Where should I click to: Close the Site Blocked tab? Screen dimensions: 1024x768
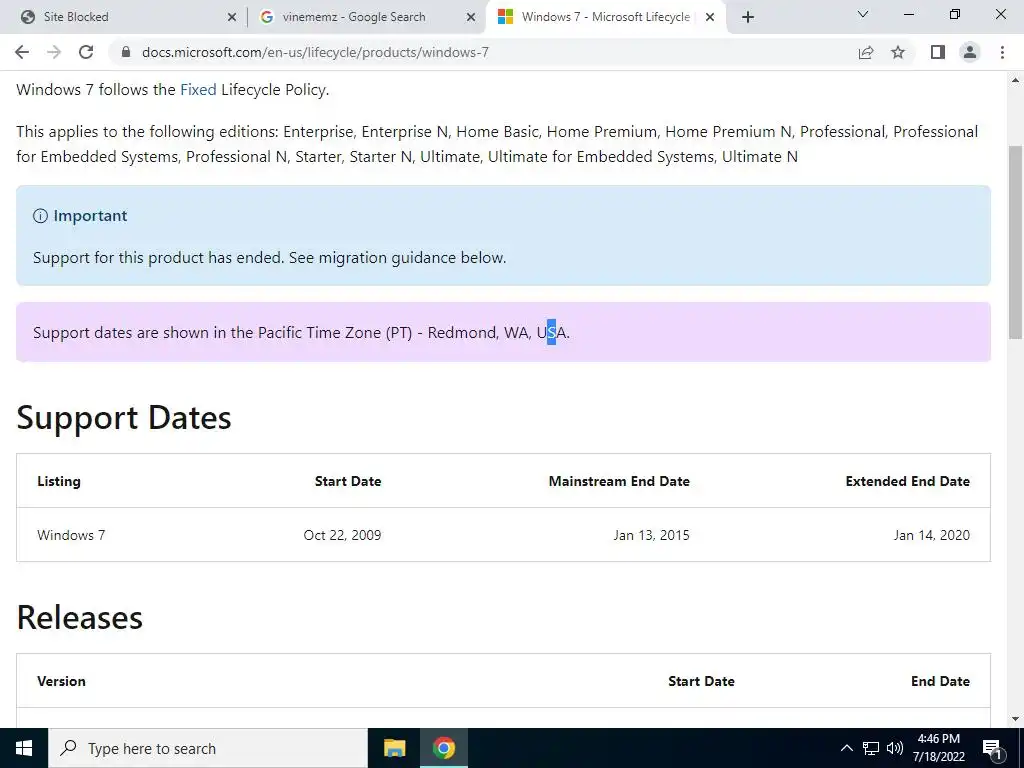[x=231, y=18]
